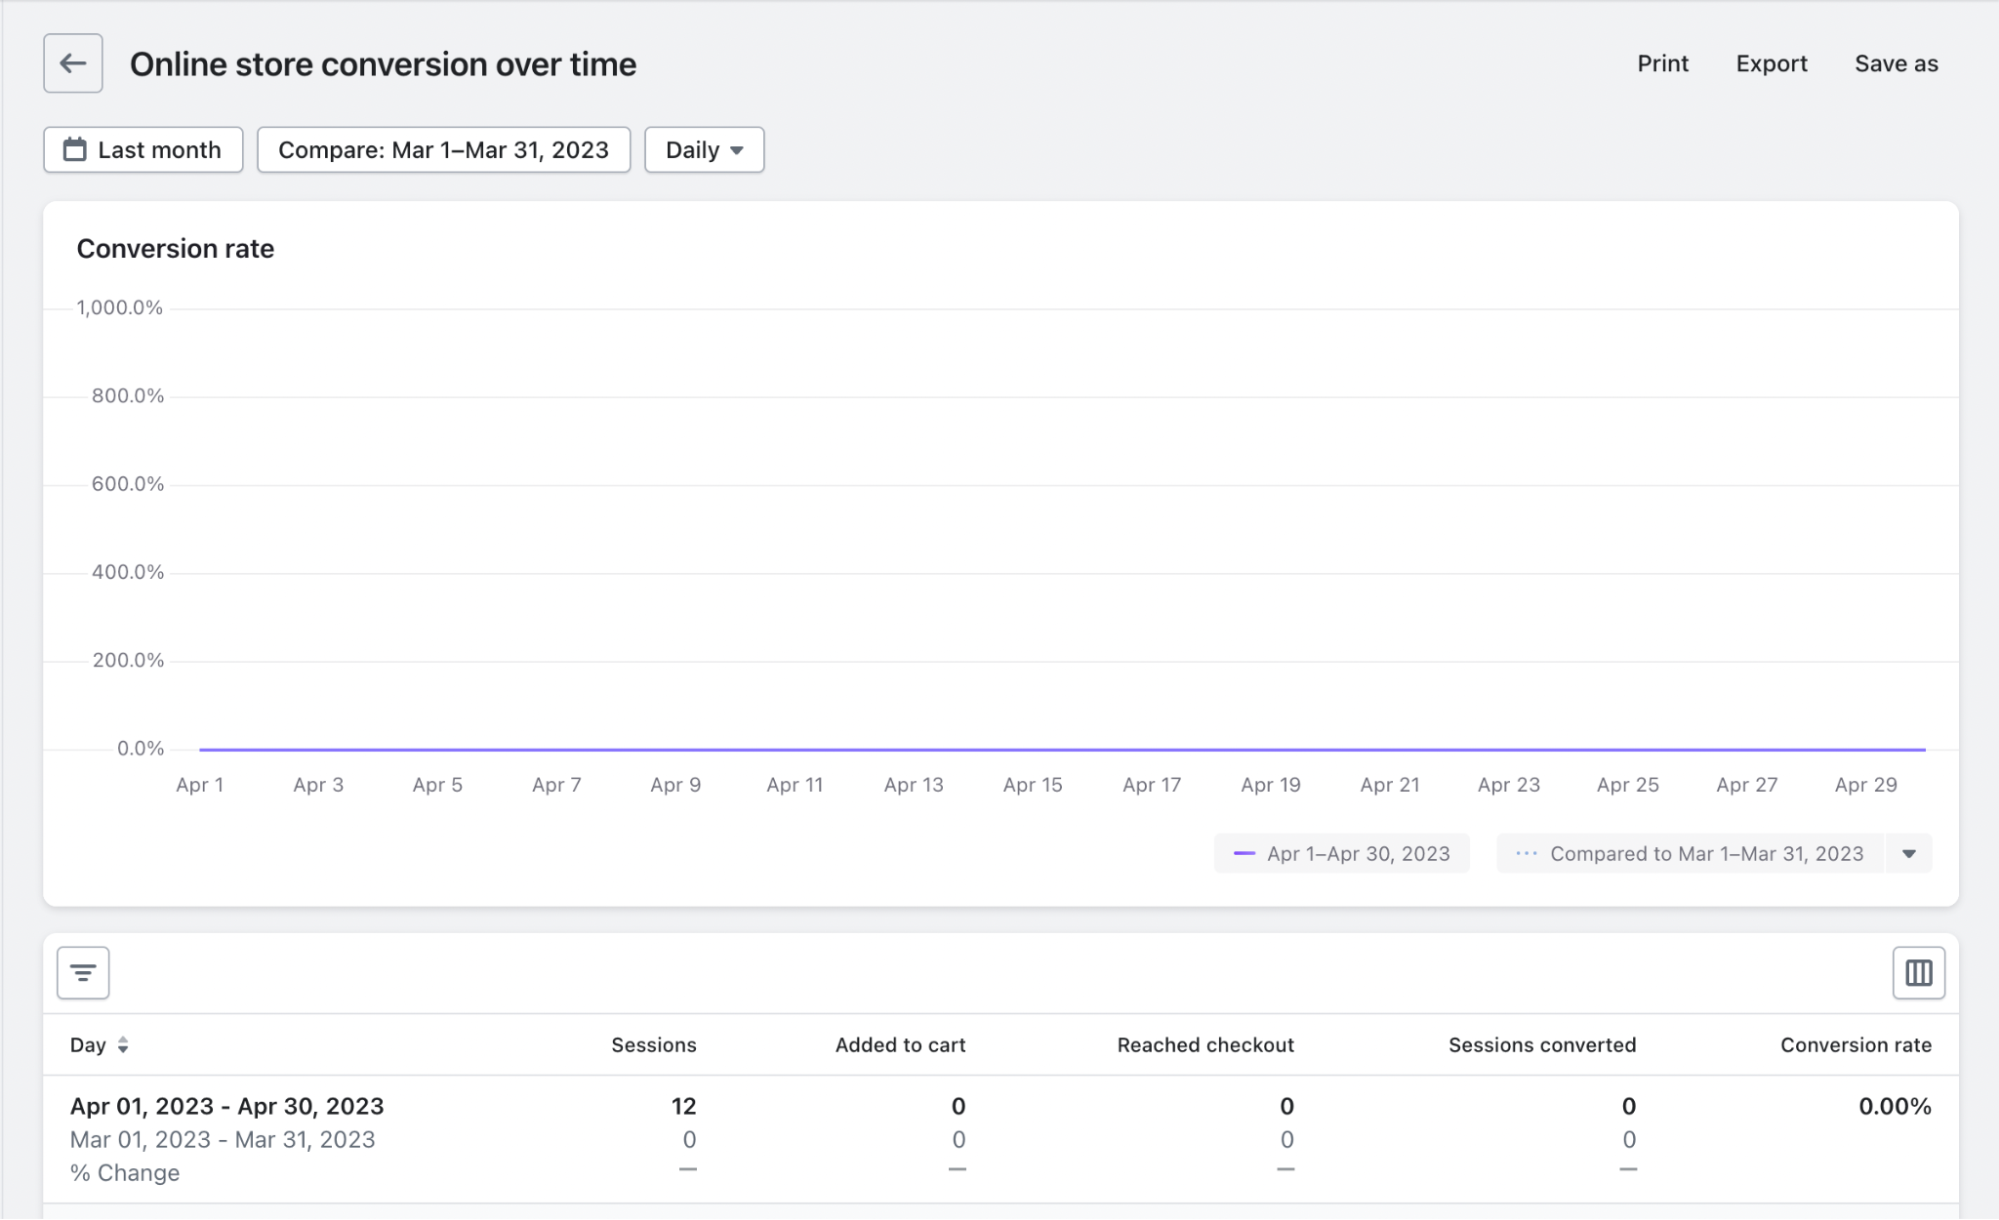Click the back arrow button
This screenshot has height=1220, width=1999.
(x=72, y=63)
